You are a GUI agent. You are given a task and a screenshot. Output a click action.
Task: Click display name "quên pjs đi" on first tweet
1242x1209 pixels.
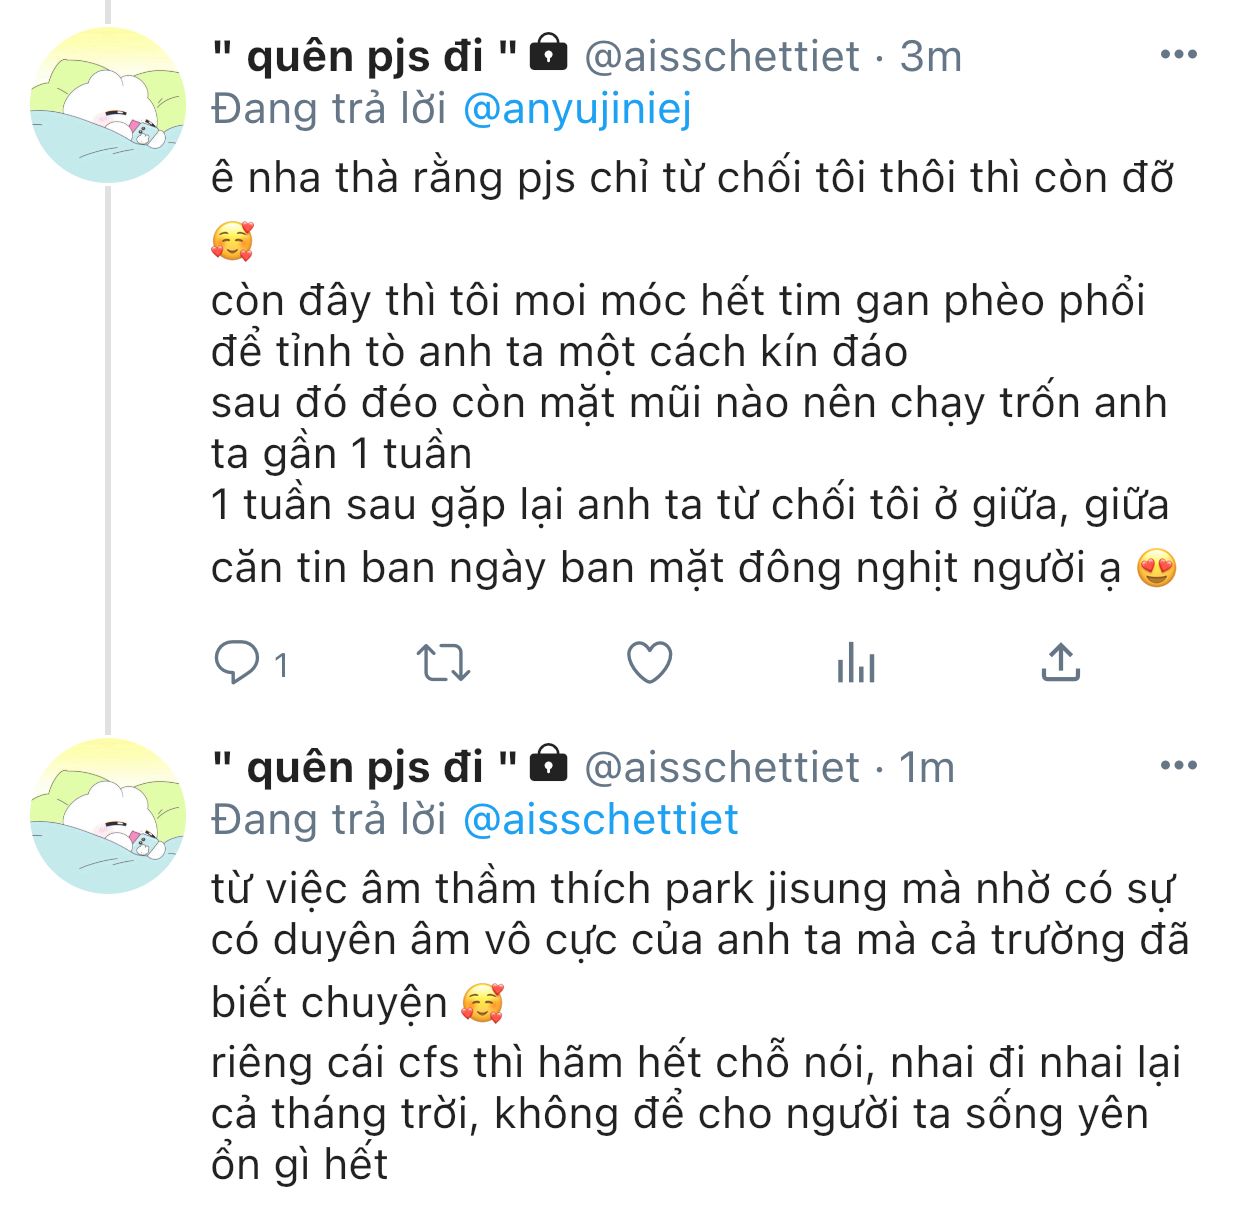pyautogui.click(x=364, y=57)
